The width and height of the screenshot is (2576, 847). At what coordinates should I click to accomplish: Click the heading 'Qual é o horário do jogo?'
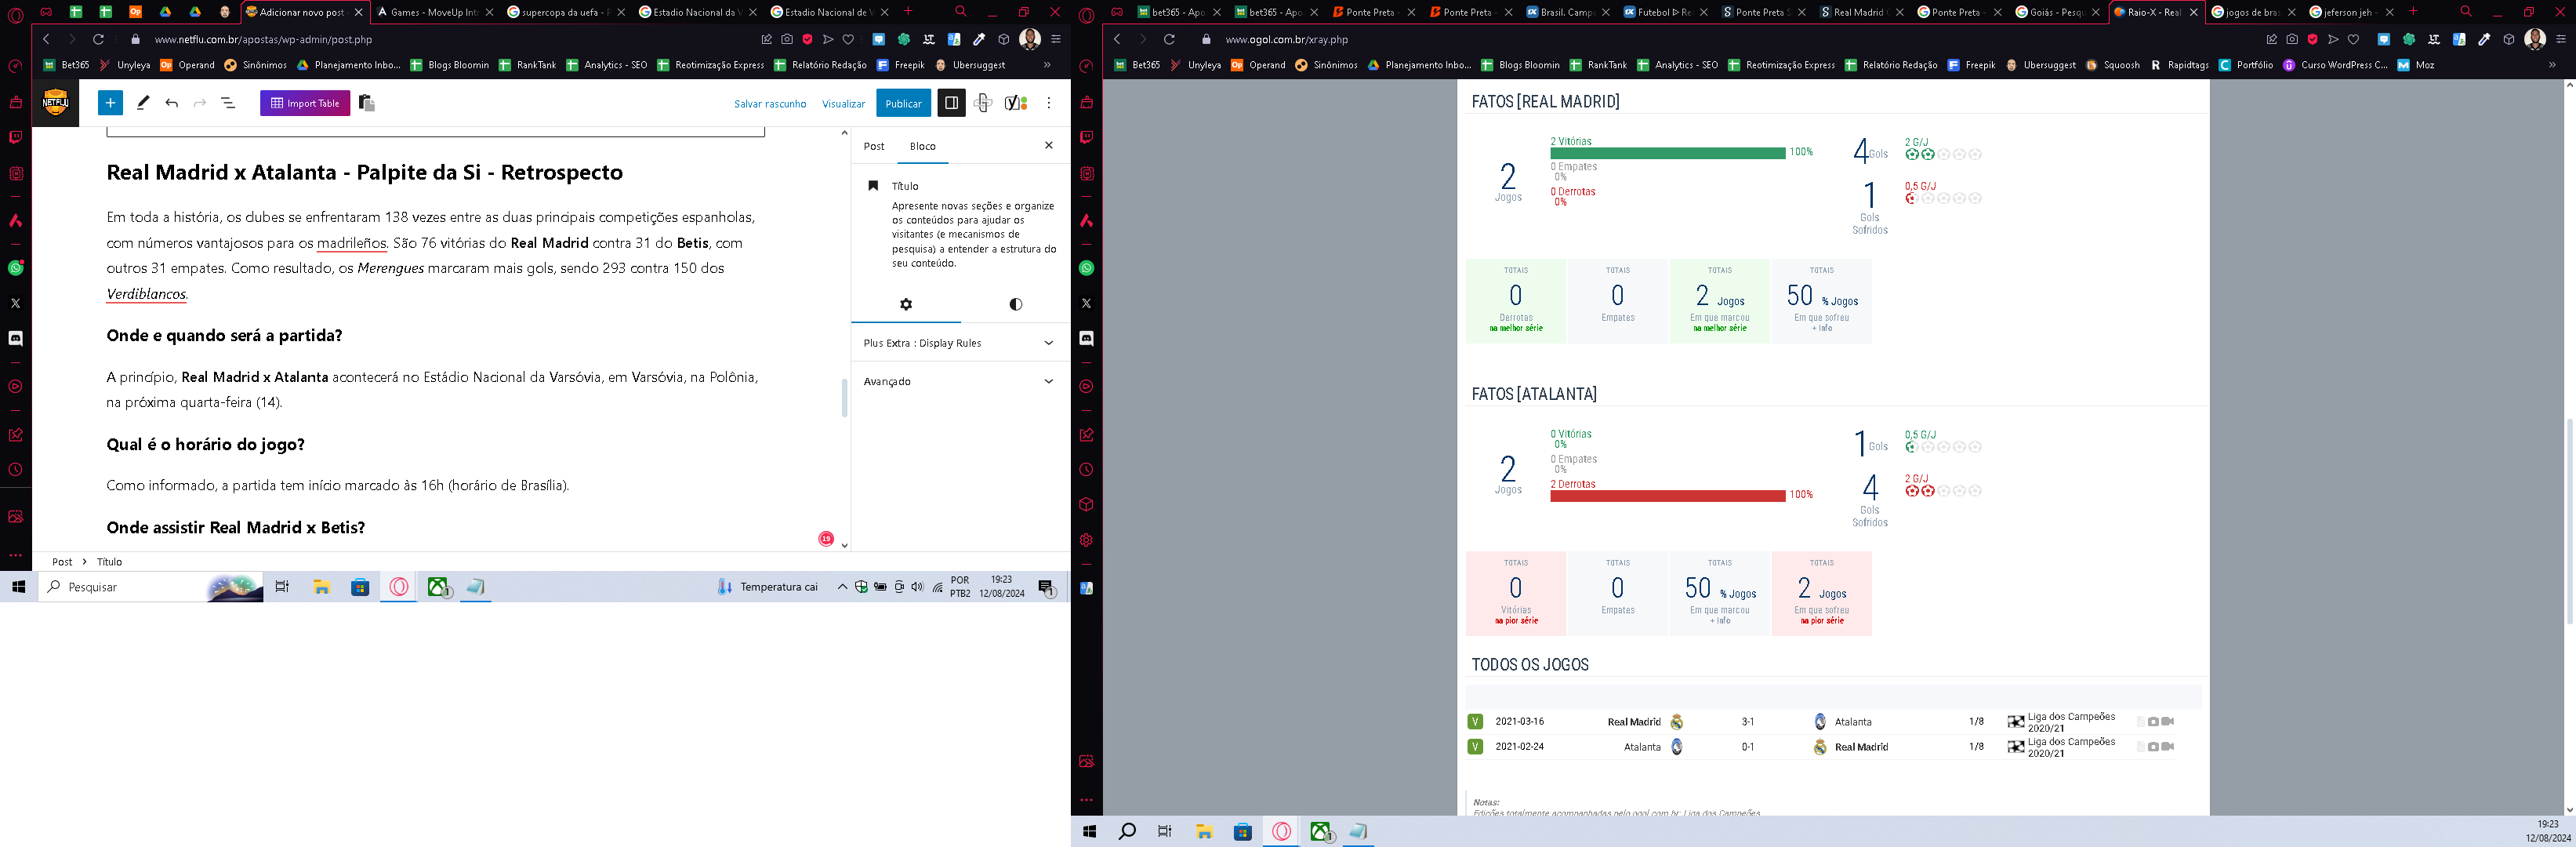pyautogui.click(x=205, y=444)
